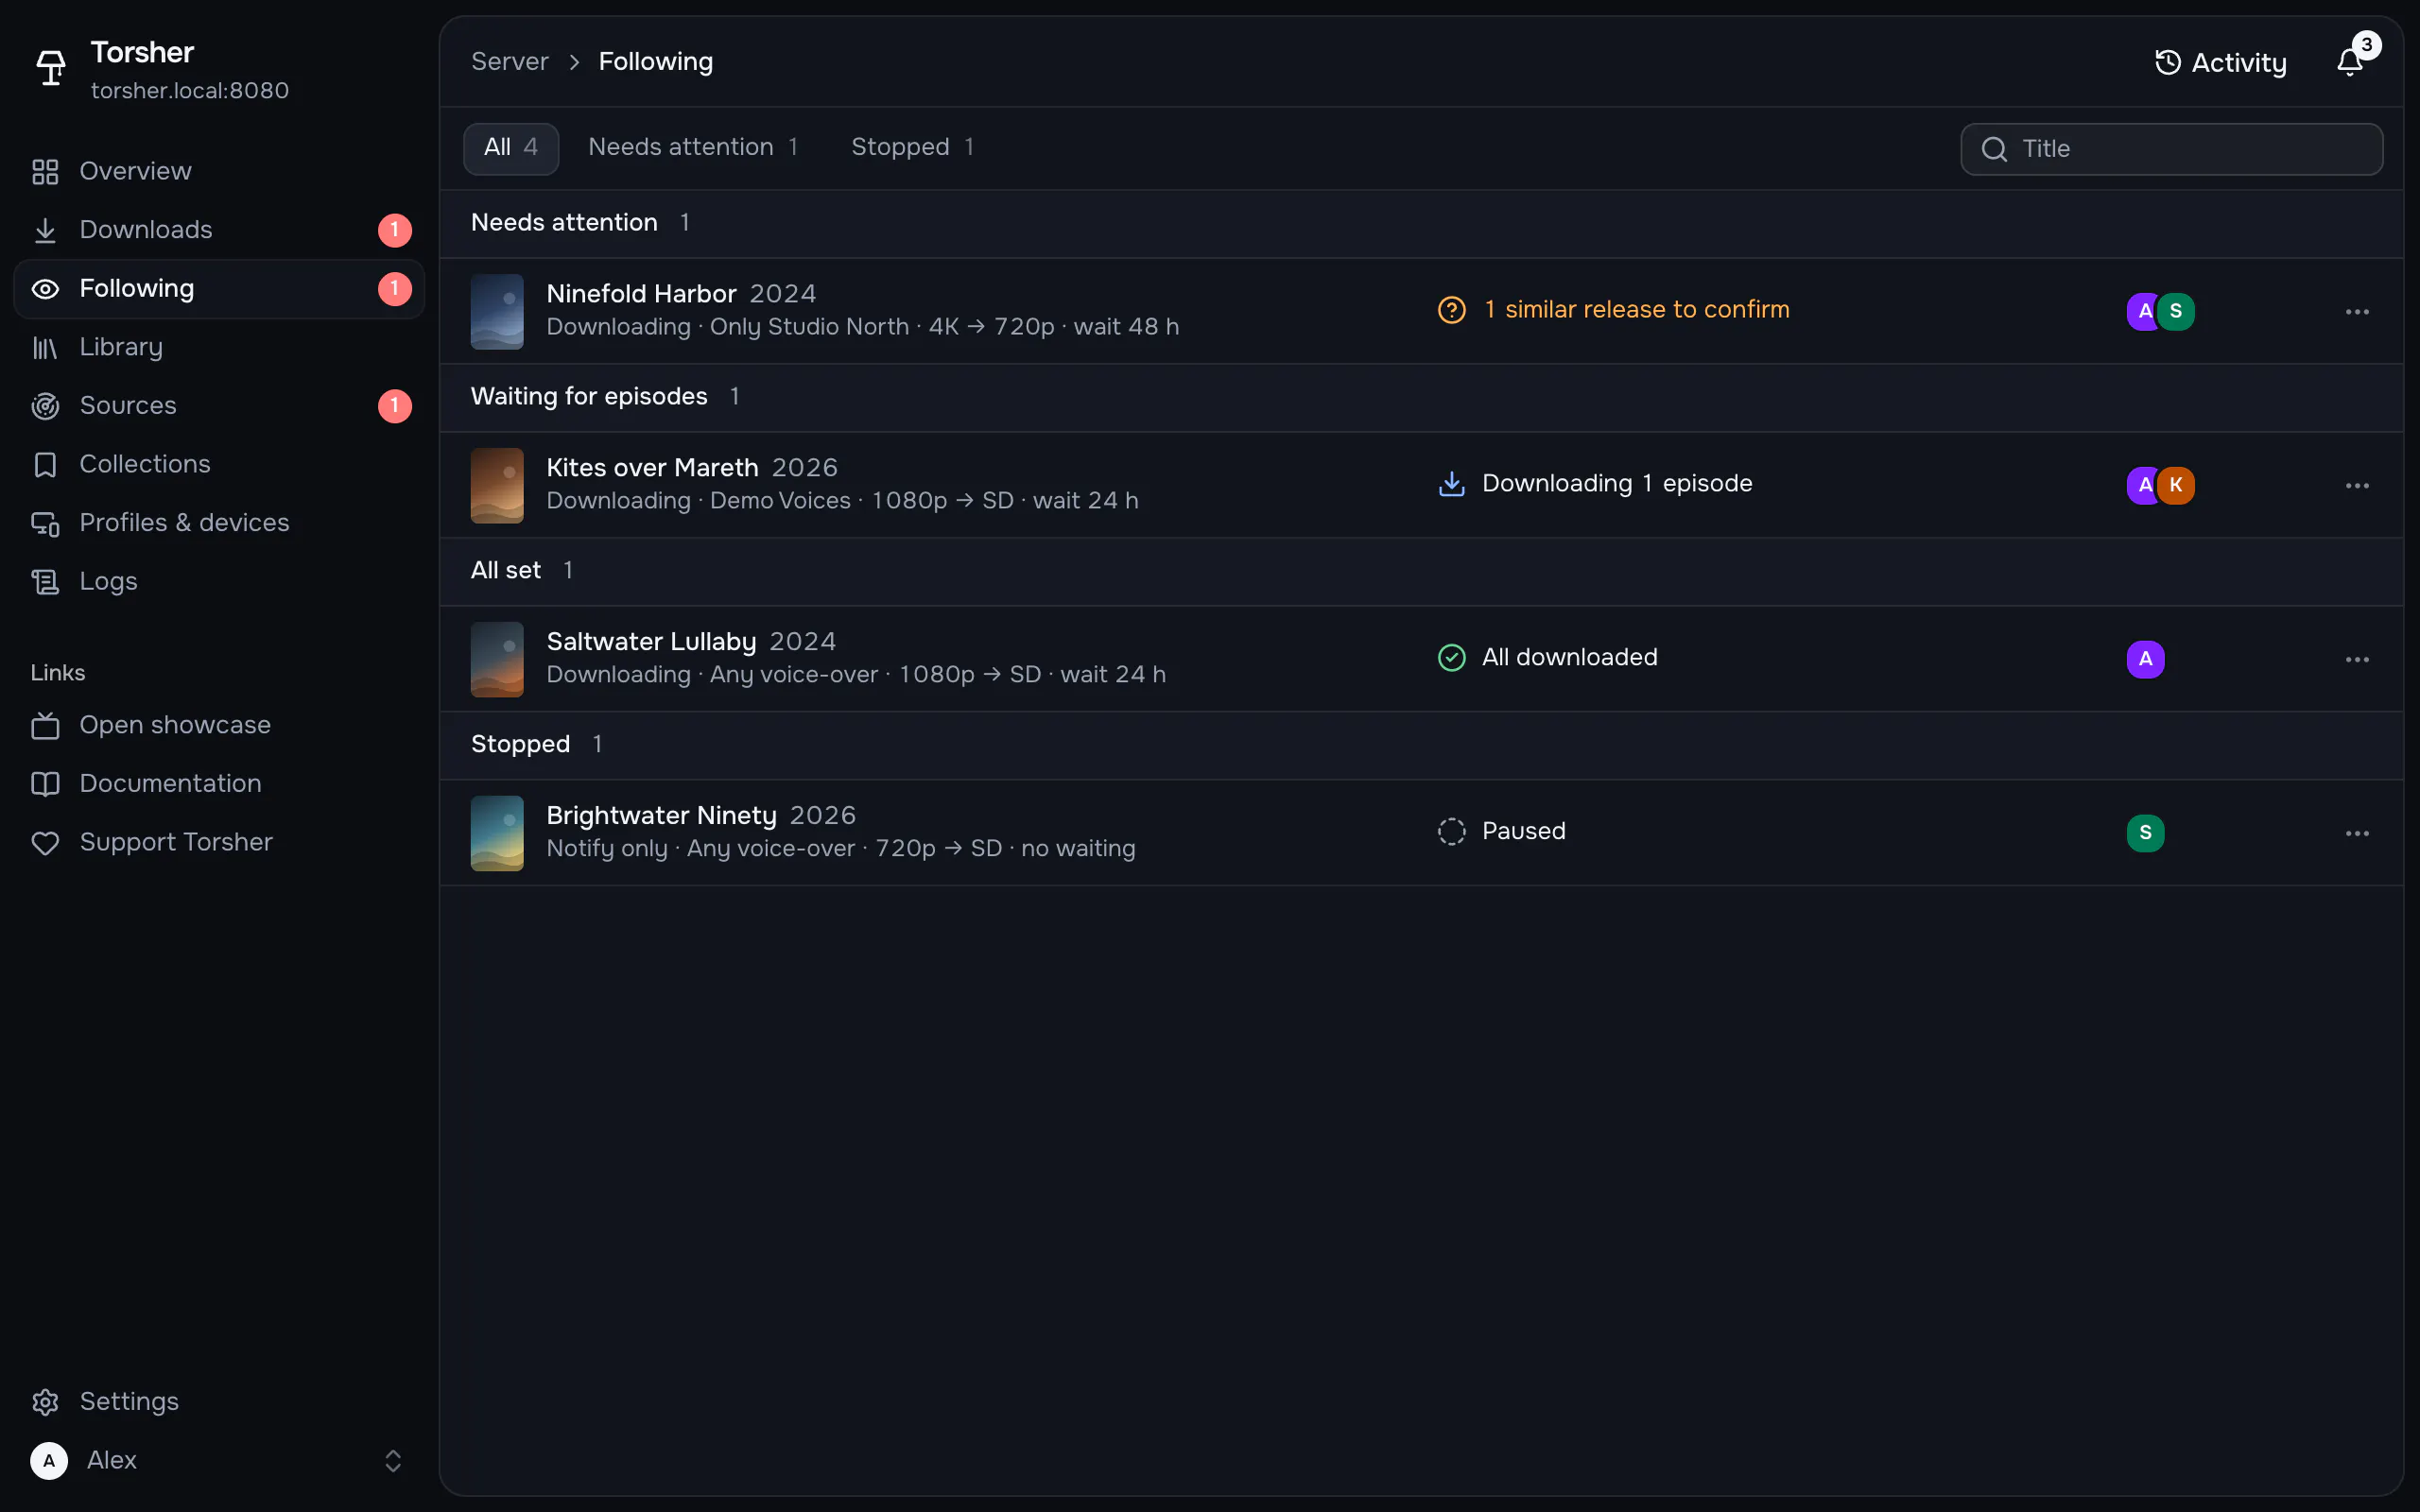Click the K avatar on Kites over Mareth
2420x1512 pixels.
2176,485
